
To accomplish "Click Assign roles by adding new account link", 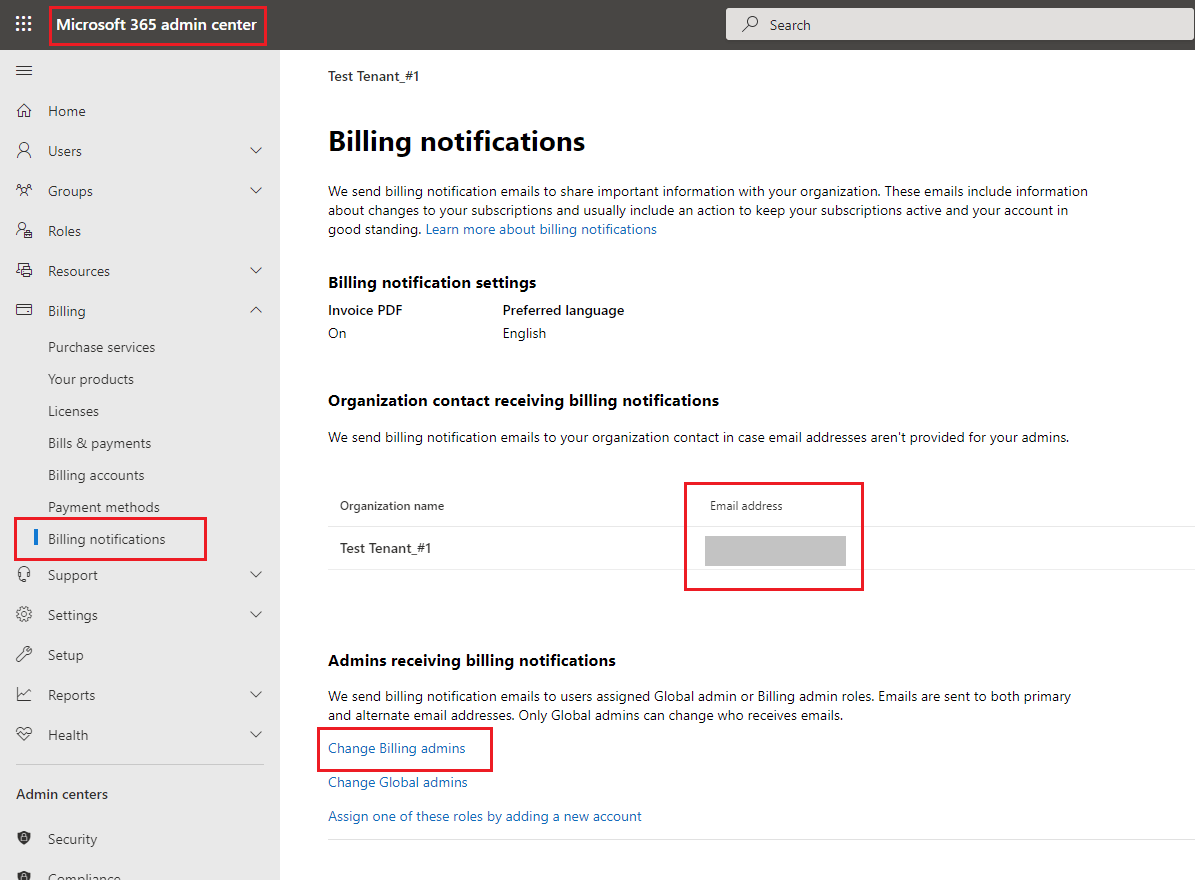I will pyautogui.click(x=485, y=816).
